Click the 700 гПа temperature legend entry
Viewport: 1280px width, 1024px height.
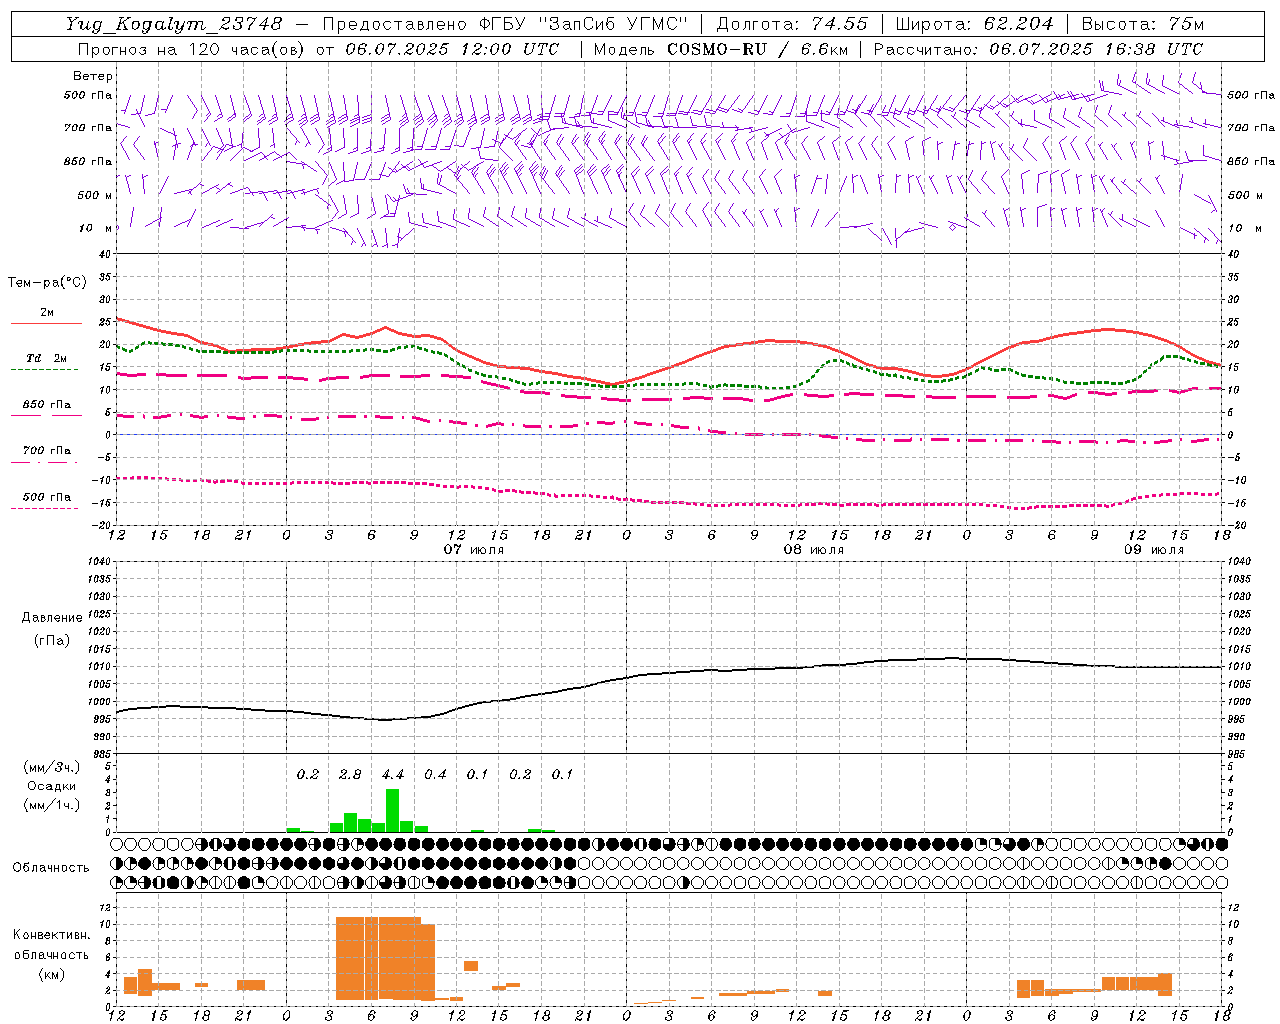47,450
